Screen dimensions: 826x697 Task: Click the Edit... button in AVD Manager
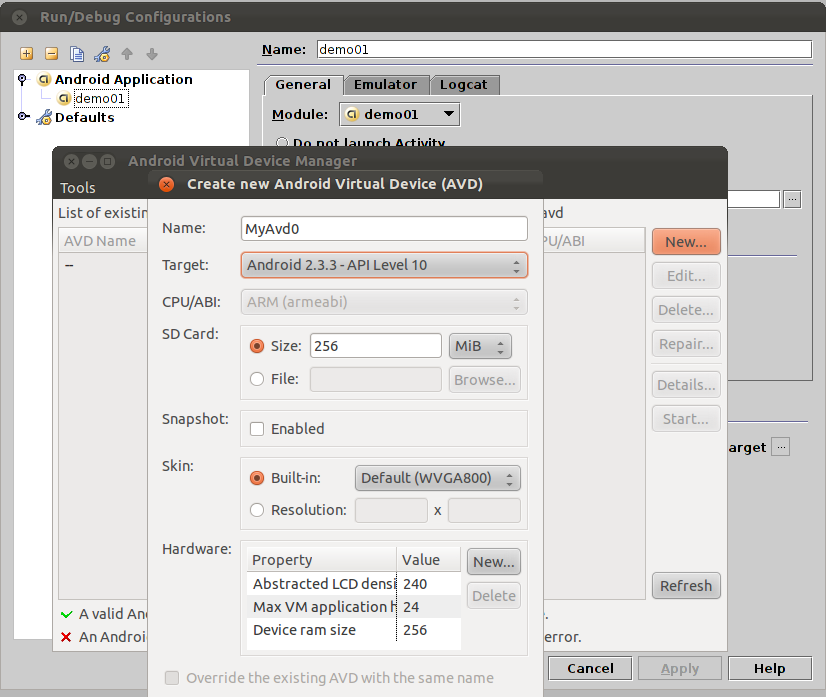[x=686, y=276]
